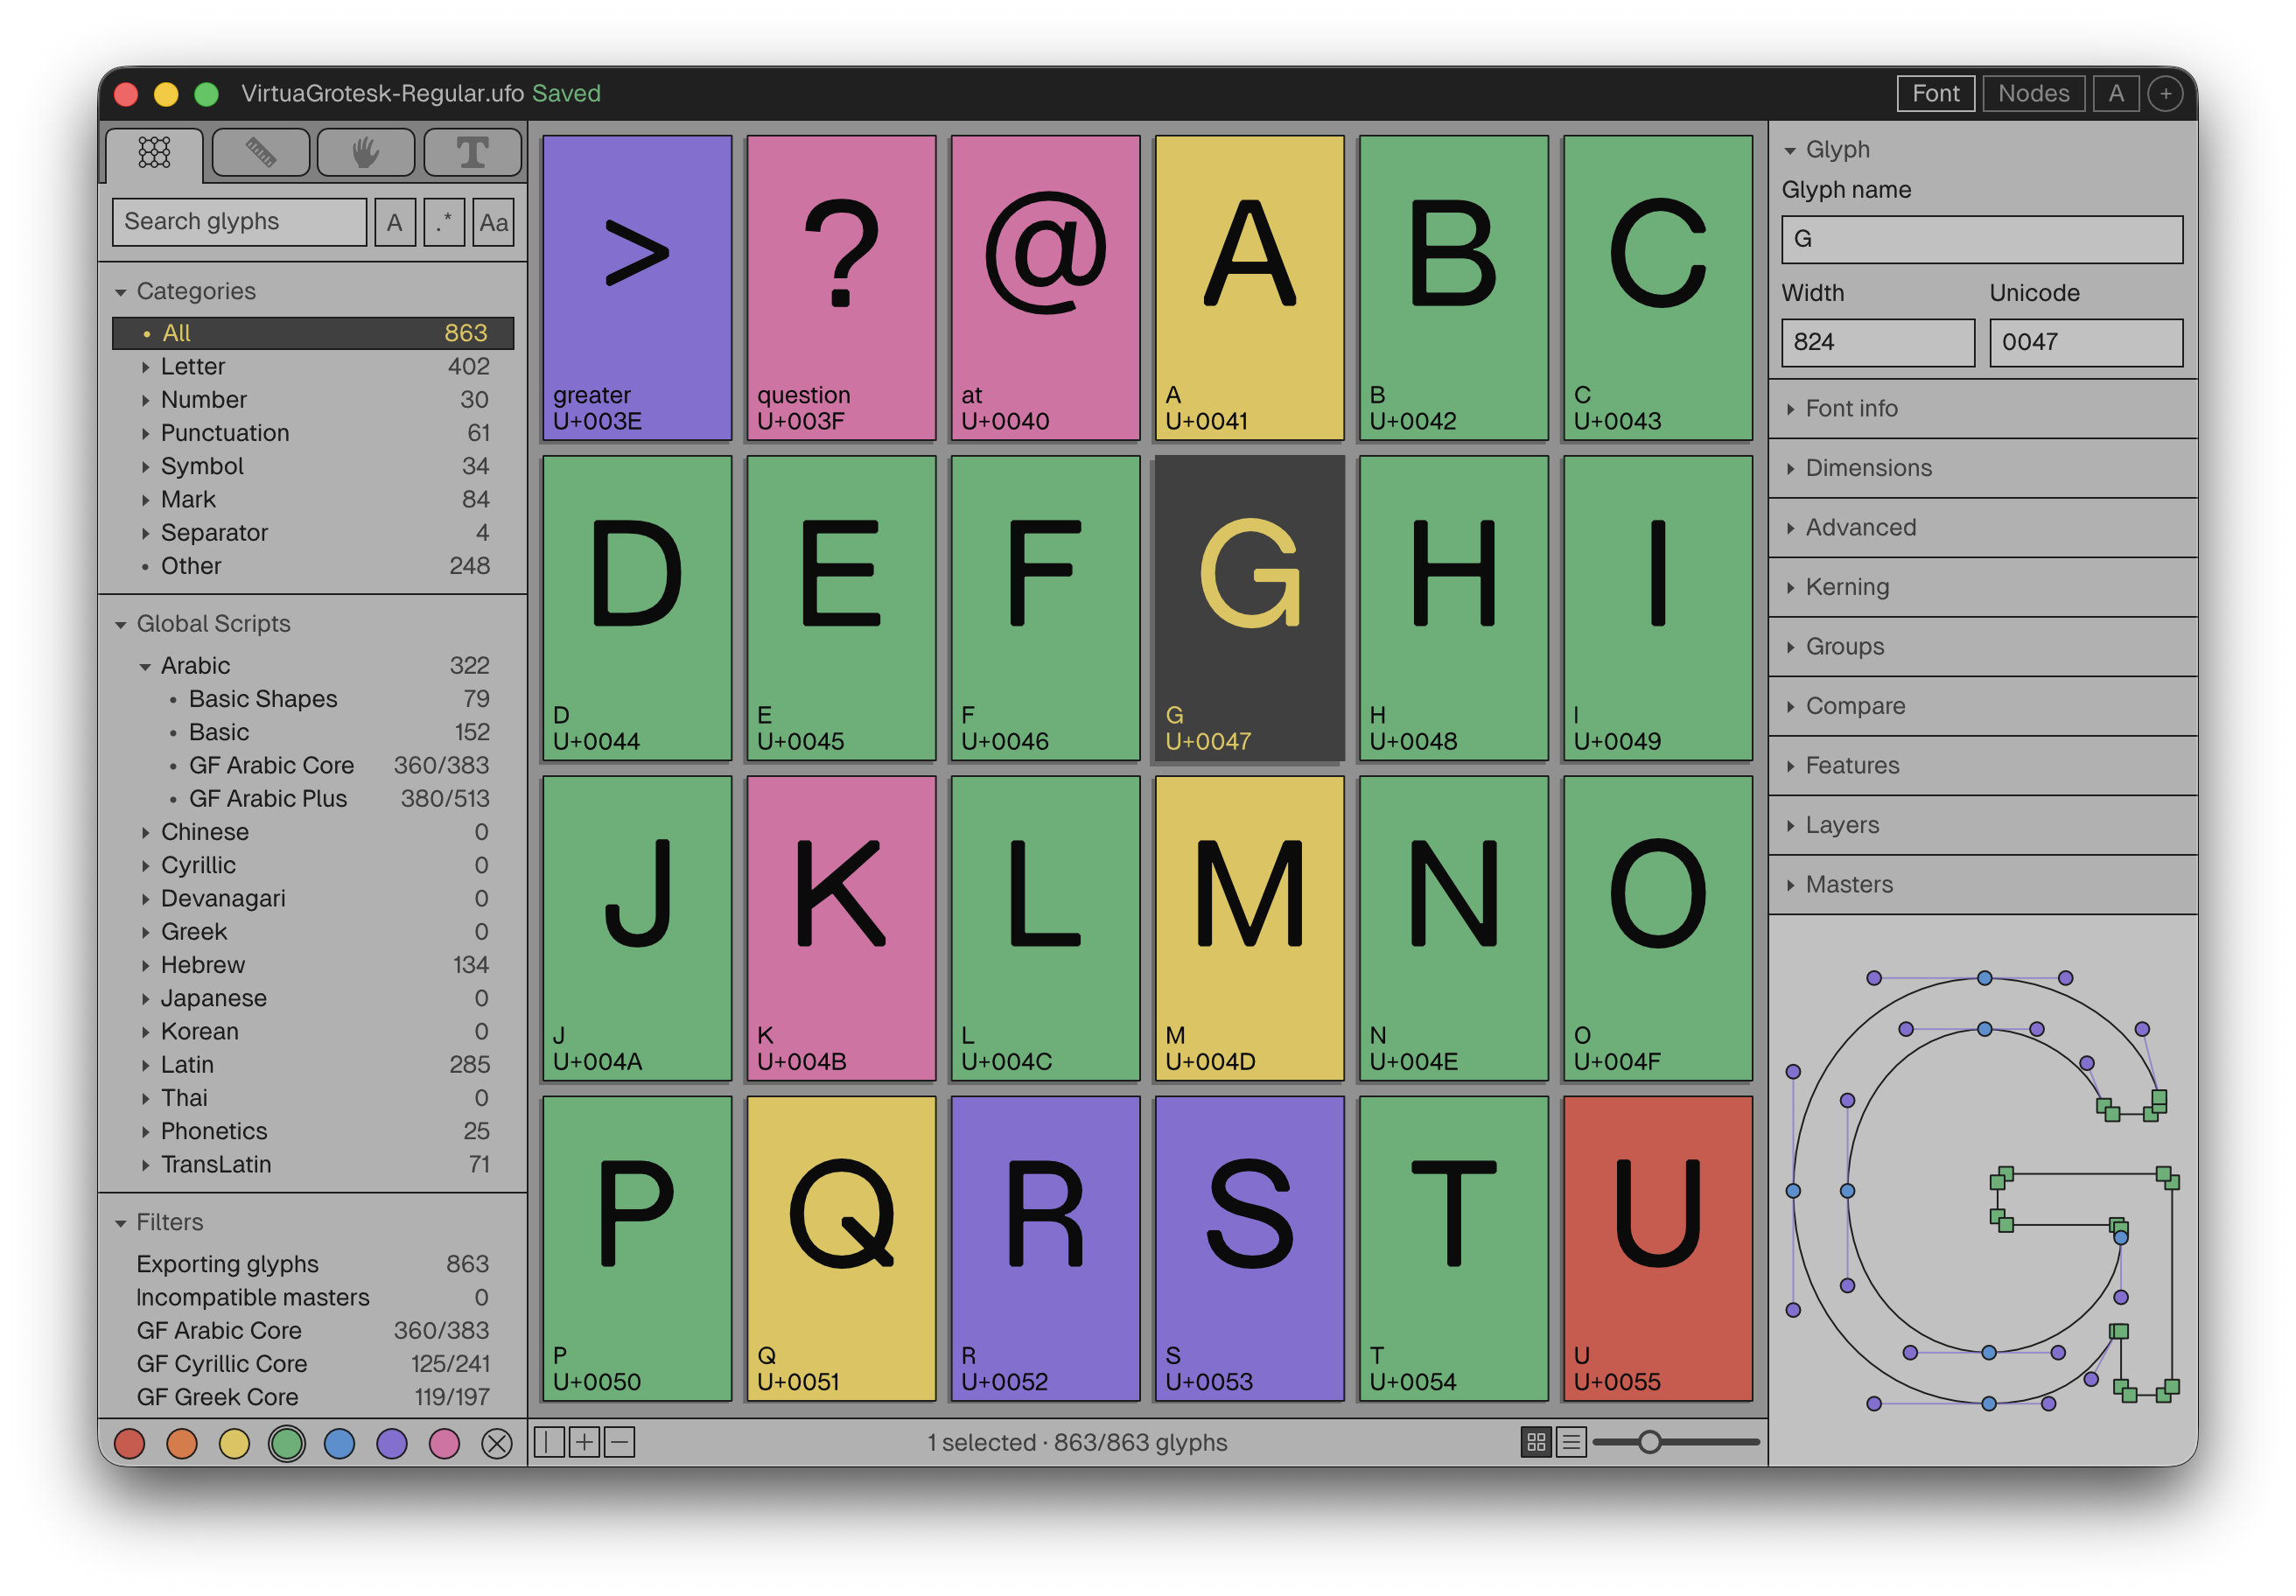
Task: Filter by GF Cyrillic Core
Action: (x=313, y=1364)
